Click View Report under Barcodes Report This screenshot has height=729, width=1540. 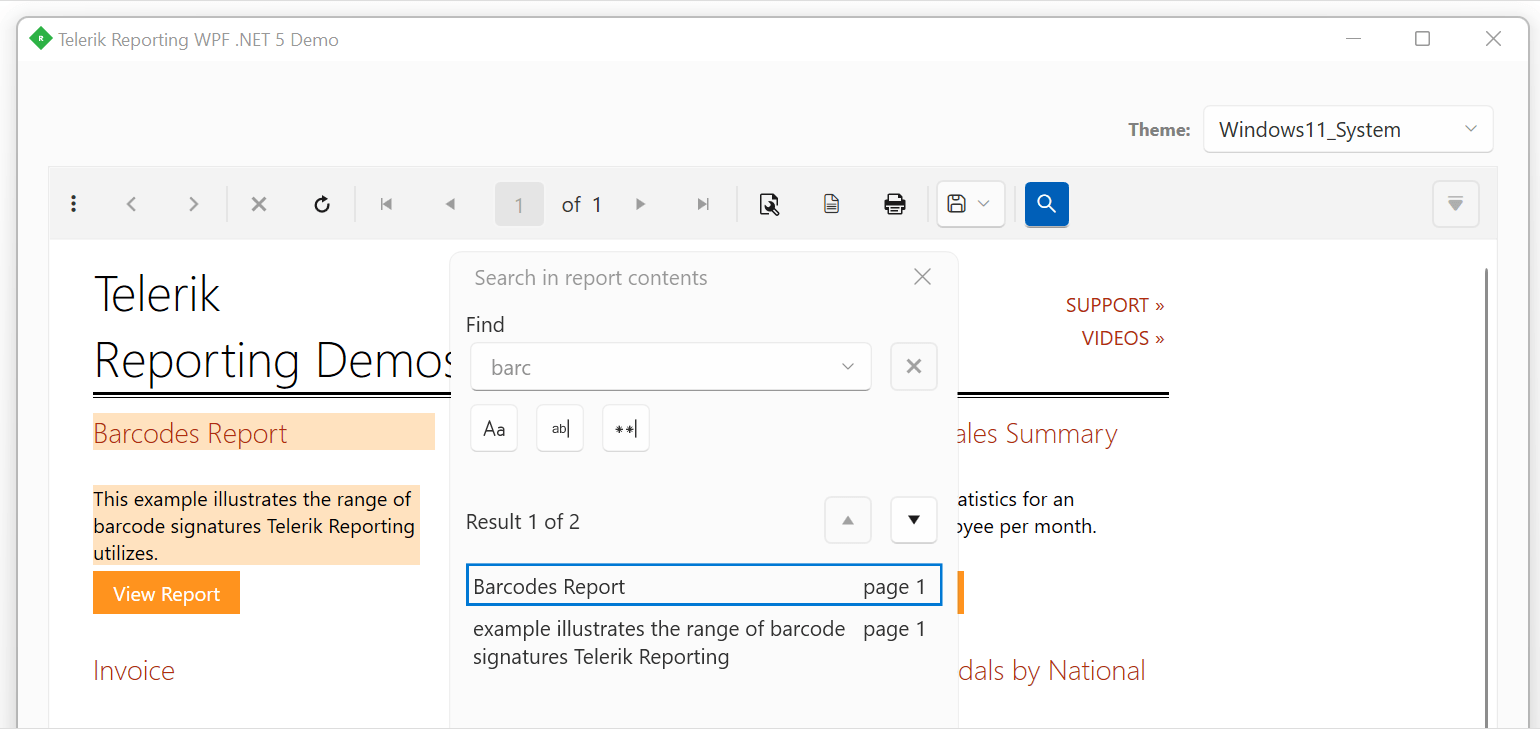[166, 593]
